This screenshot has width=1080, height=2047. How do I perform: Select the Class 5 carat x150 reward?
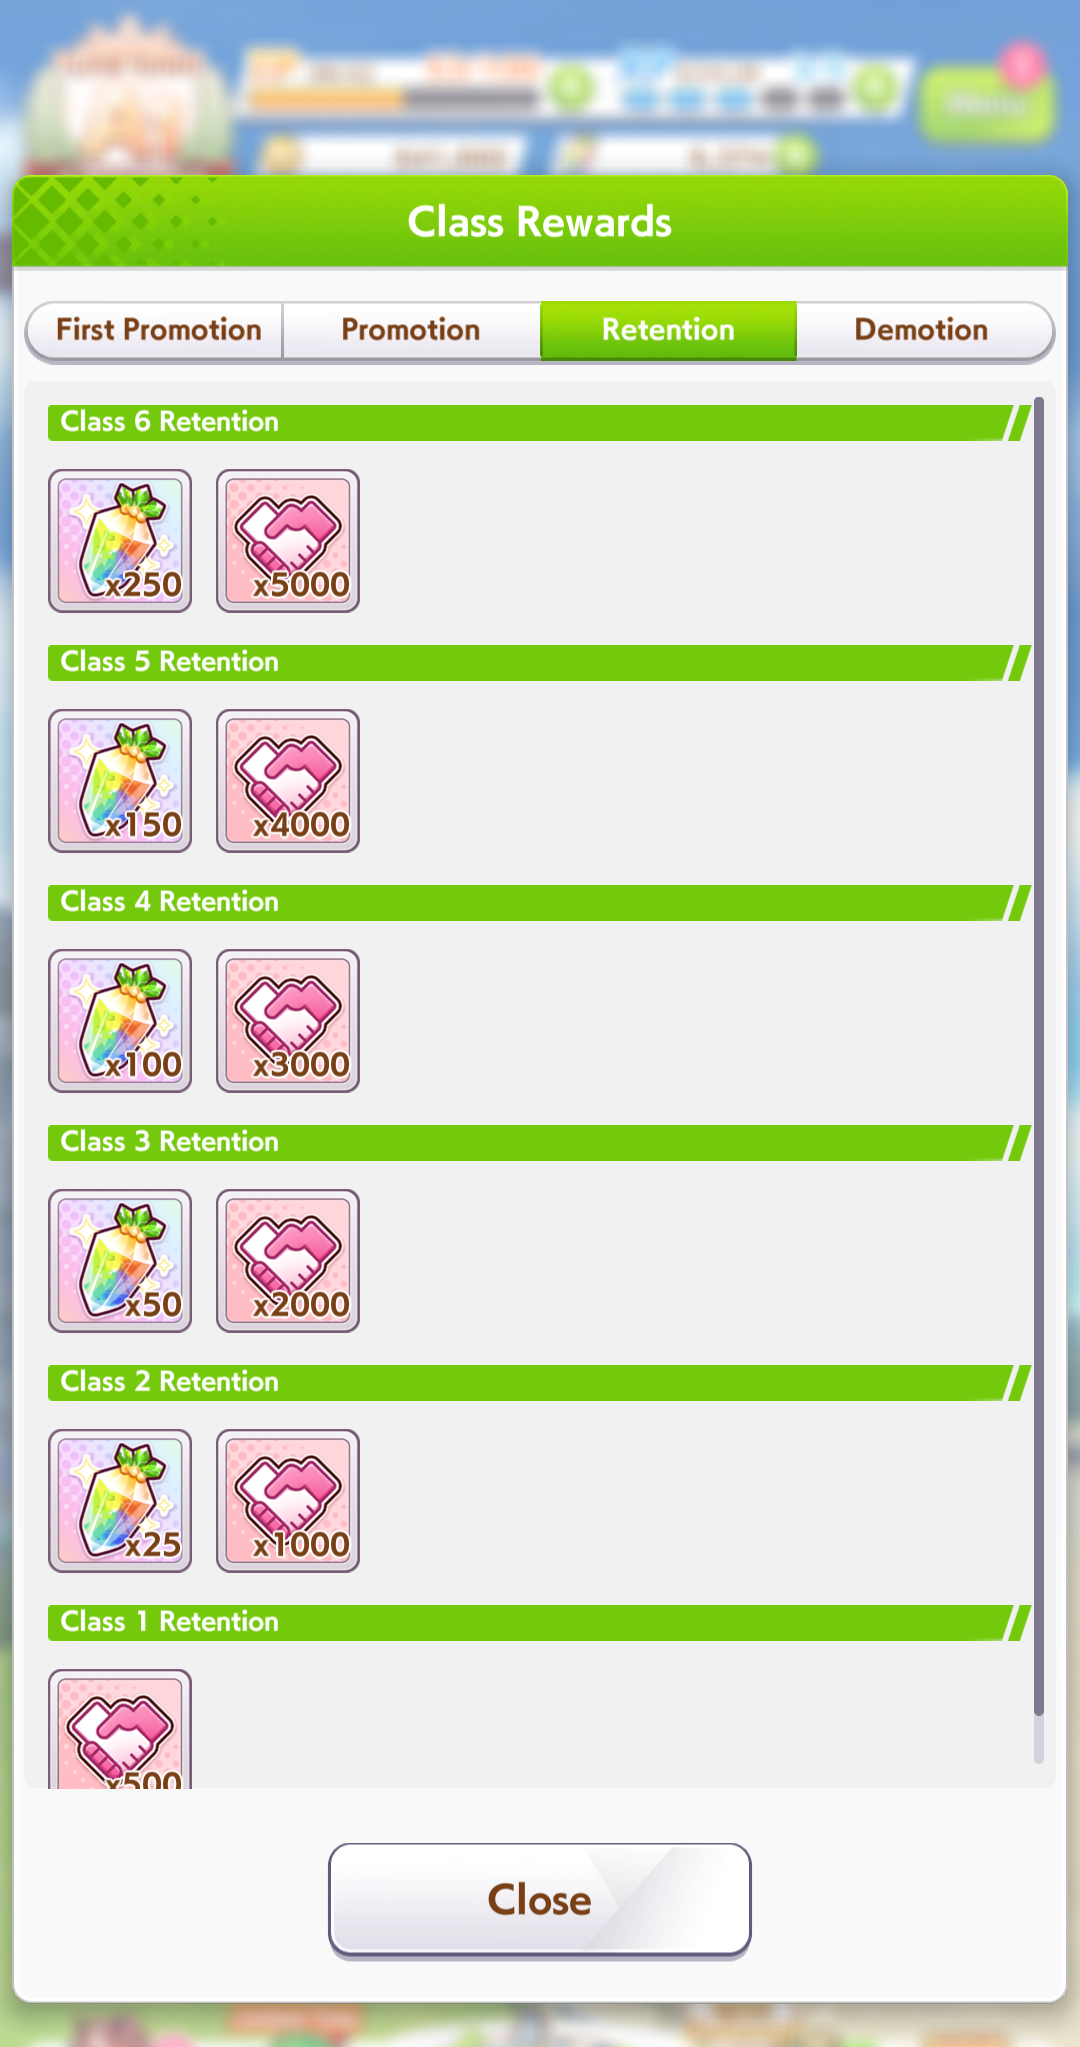click(x=120, y=781)
